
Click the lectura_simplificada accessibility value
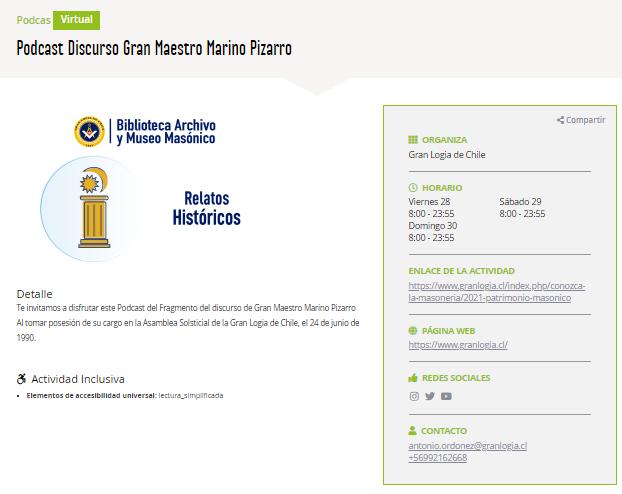tap(191, 395)
